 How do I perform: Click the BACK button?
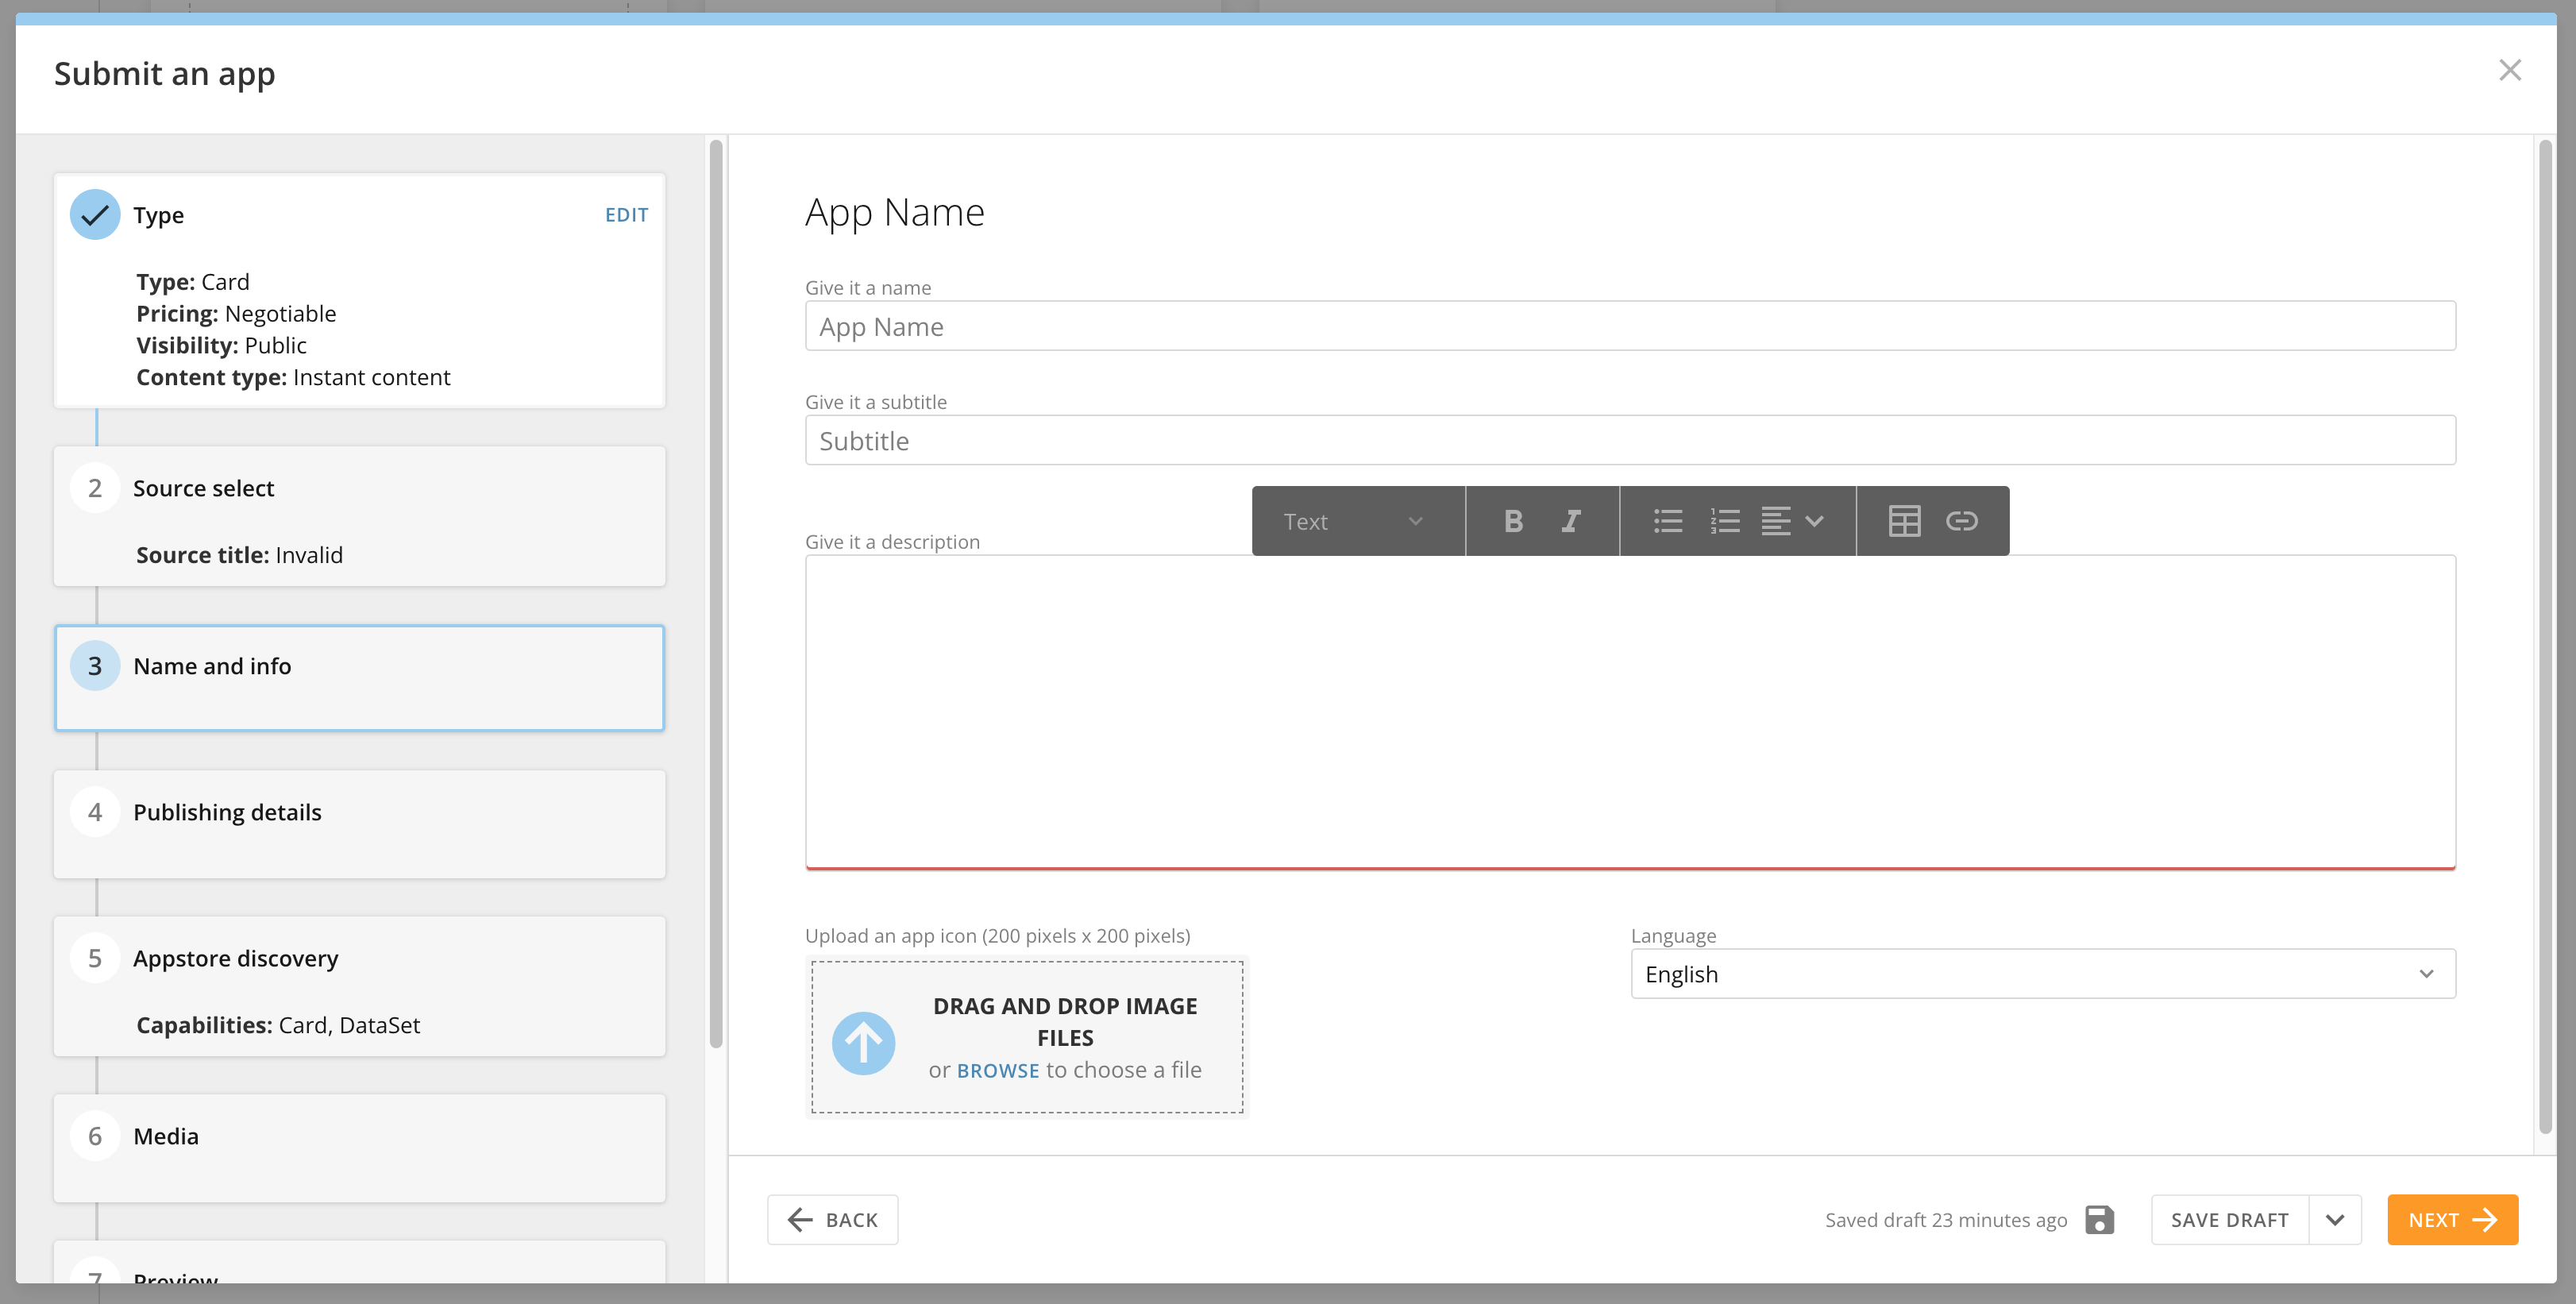tap(832, 1219)
